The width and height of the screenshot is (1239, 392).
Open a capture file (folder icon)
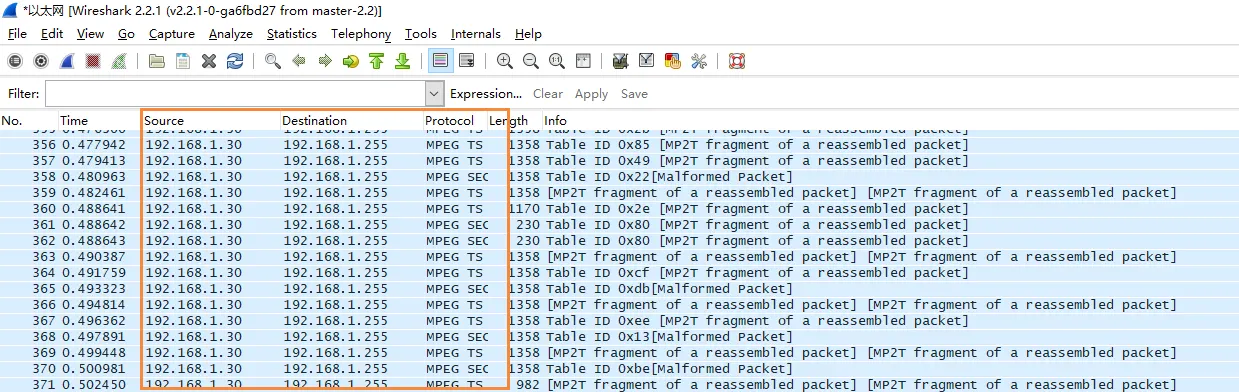[x=157, y=61]
